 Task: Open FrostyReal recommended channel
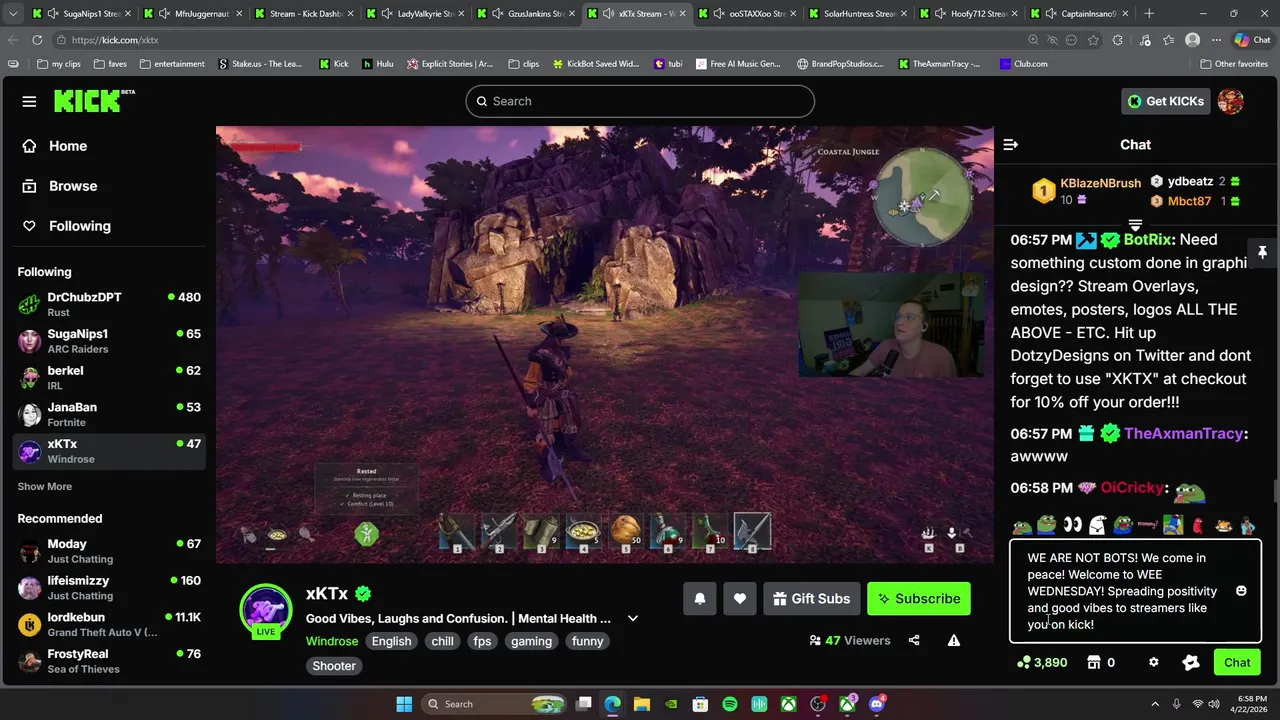click(109, 661)
